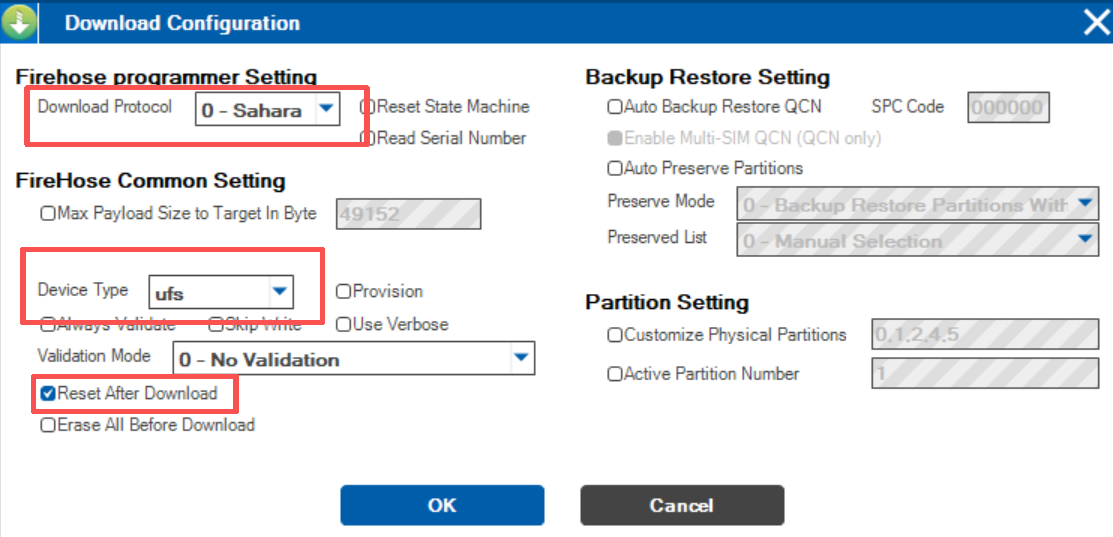
Task: Enable Auto Preserve Partitions checkbox
Action: pyautogui.click(x=615, y=169)
